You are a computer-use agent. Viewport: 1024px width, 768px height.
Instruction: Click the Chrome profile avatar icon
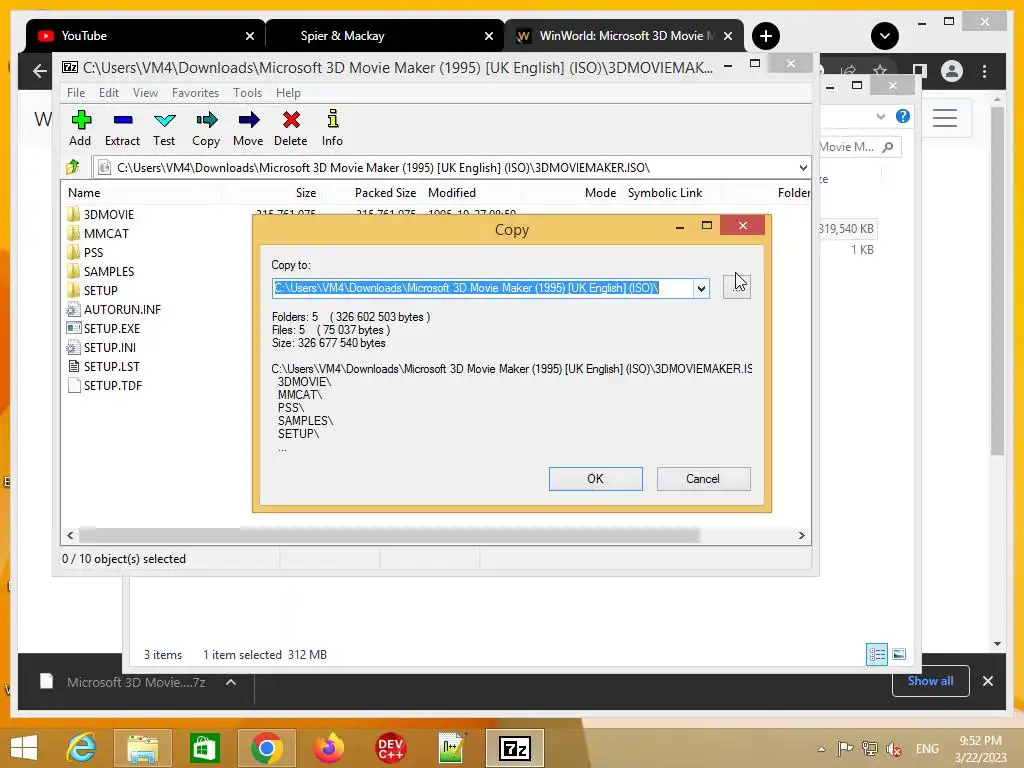(952, 71)
